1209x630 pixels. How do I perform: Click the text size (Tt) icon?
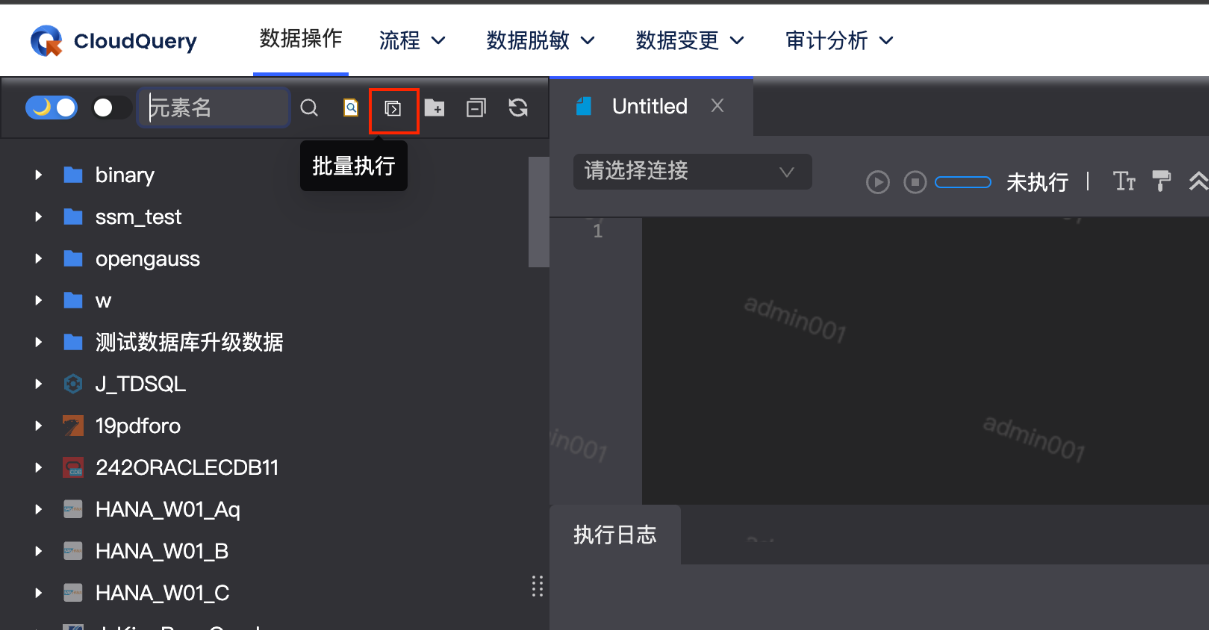(x=1125, y=181)
